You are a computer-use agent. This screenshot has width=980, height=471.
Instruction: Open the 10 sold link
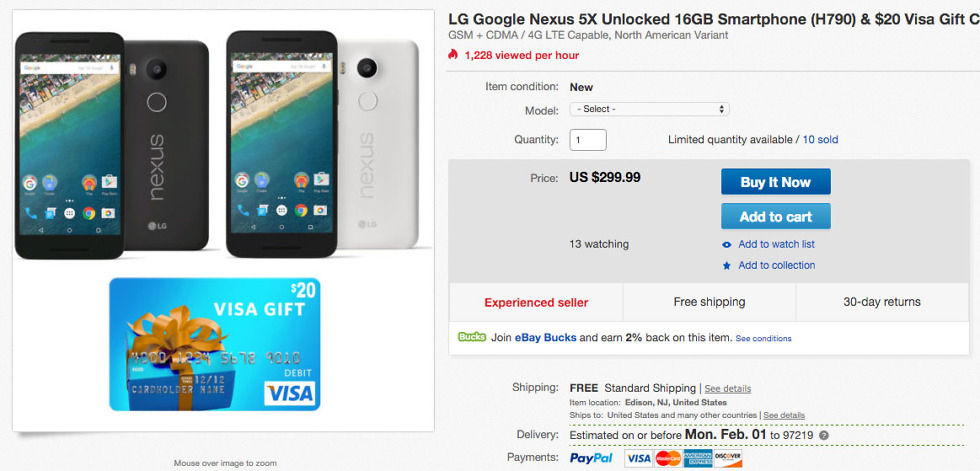(x=820, y=140)
